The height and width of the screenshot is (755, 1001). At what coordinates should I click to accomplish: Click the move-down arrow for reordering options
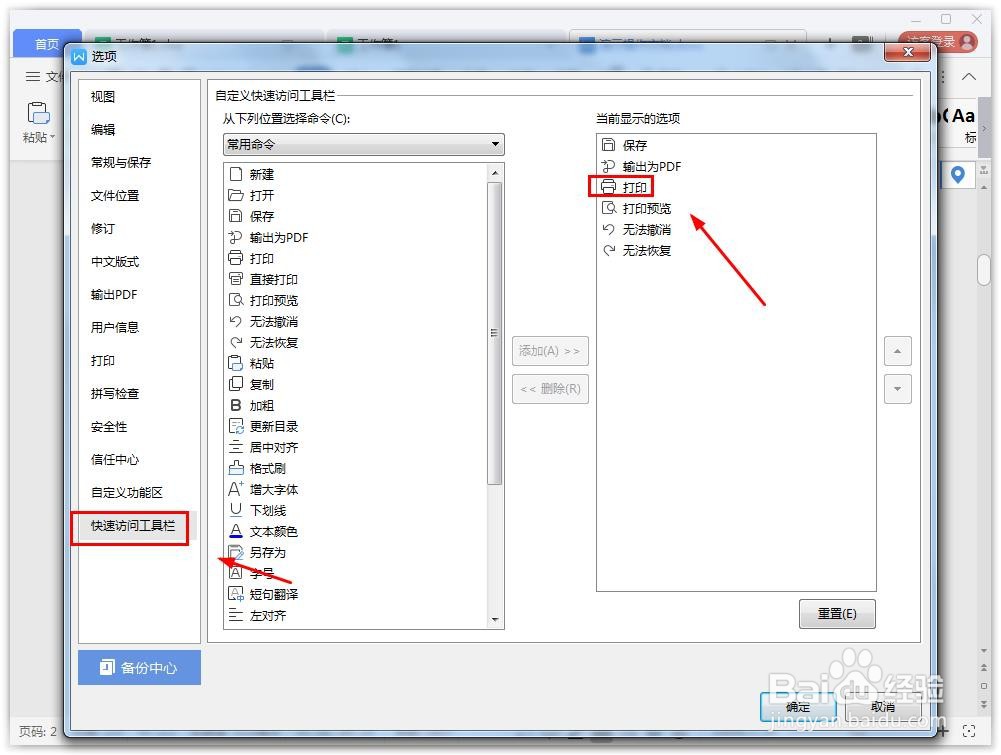click(897, 388)
